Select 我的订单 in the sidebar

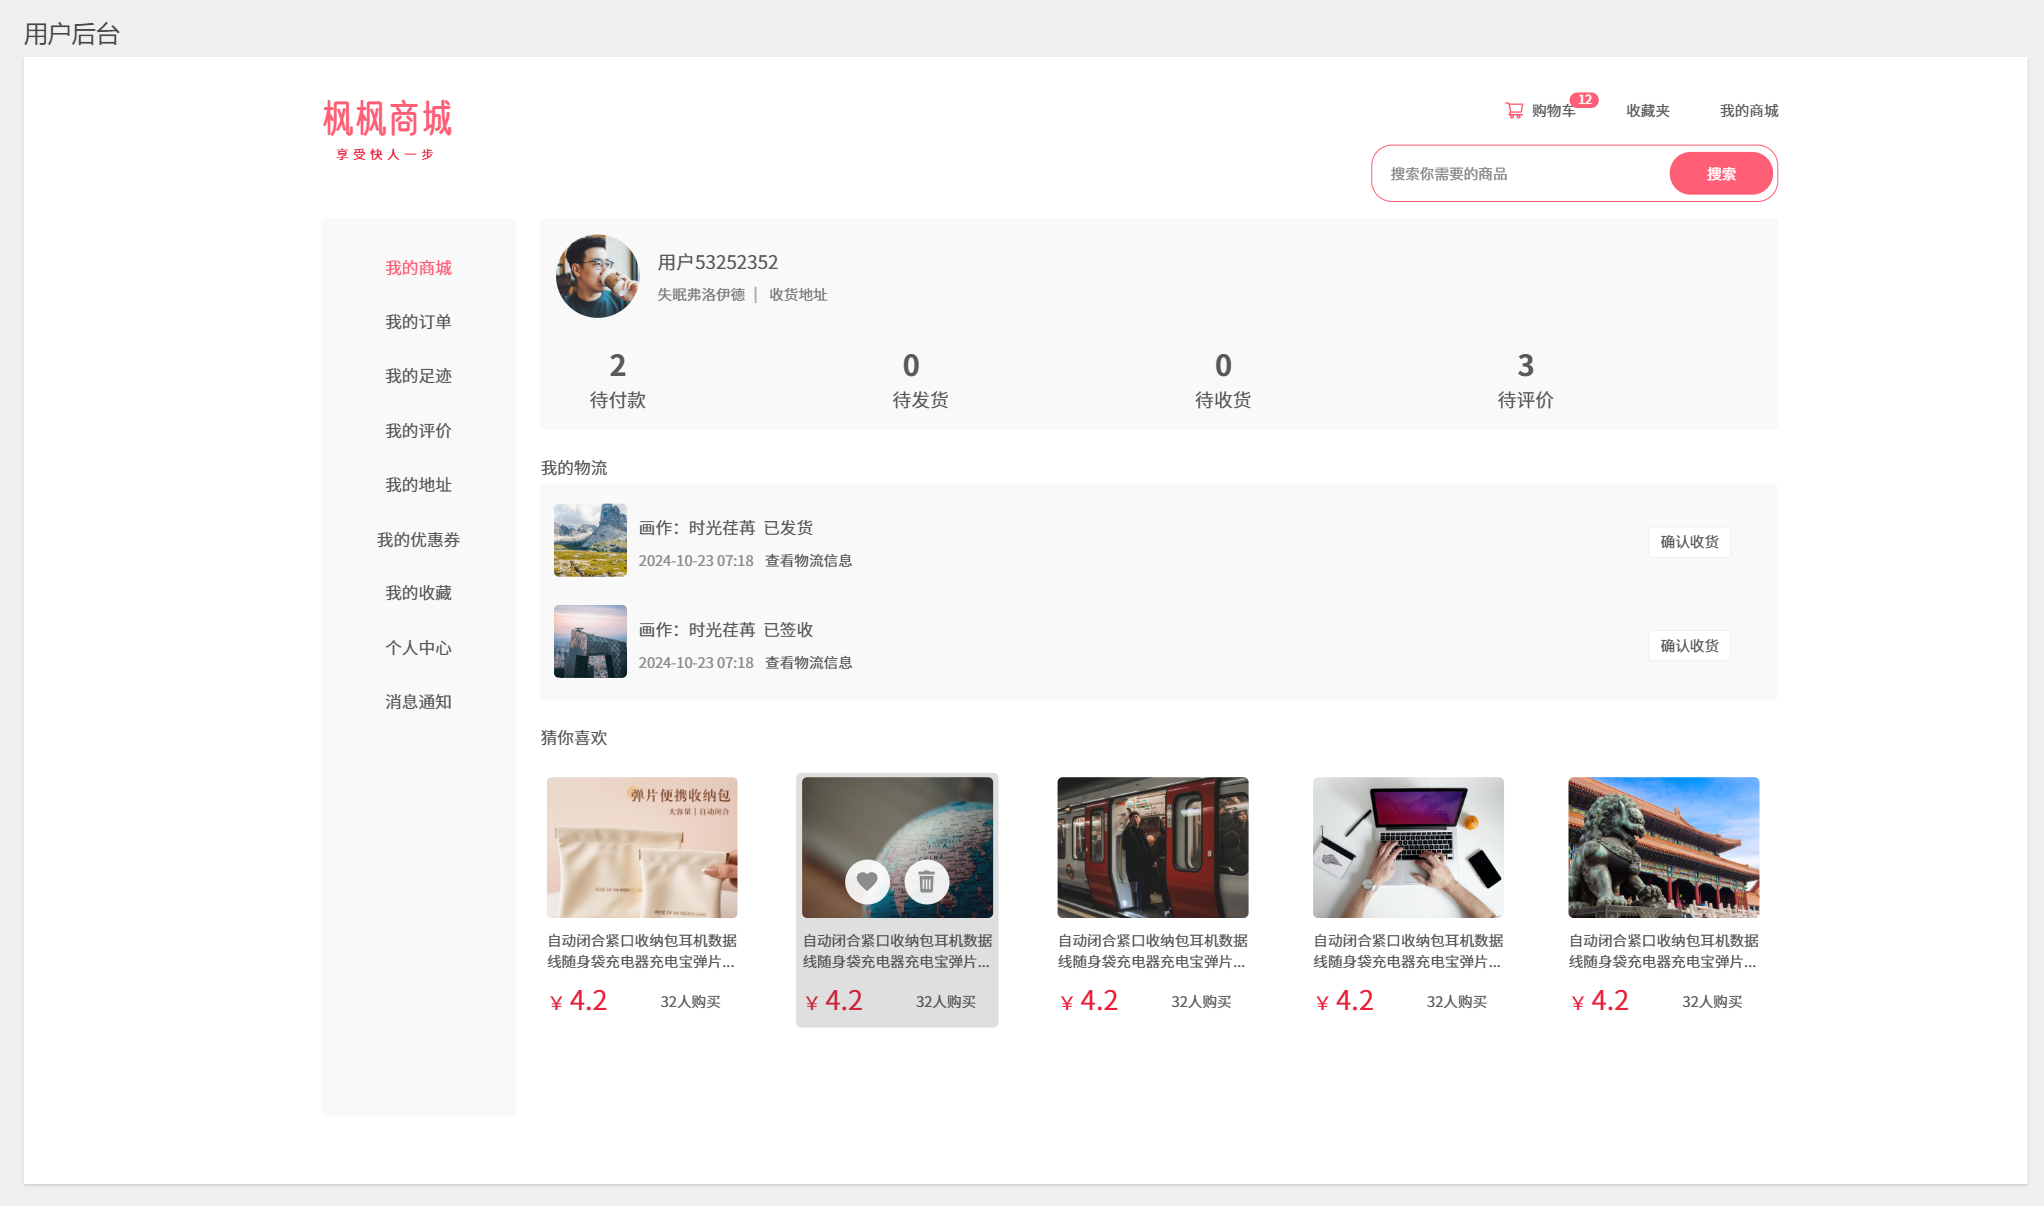[x=418, y=322]
